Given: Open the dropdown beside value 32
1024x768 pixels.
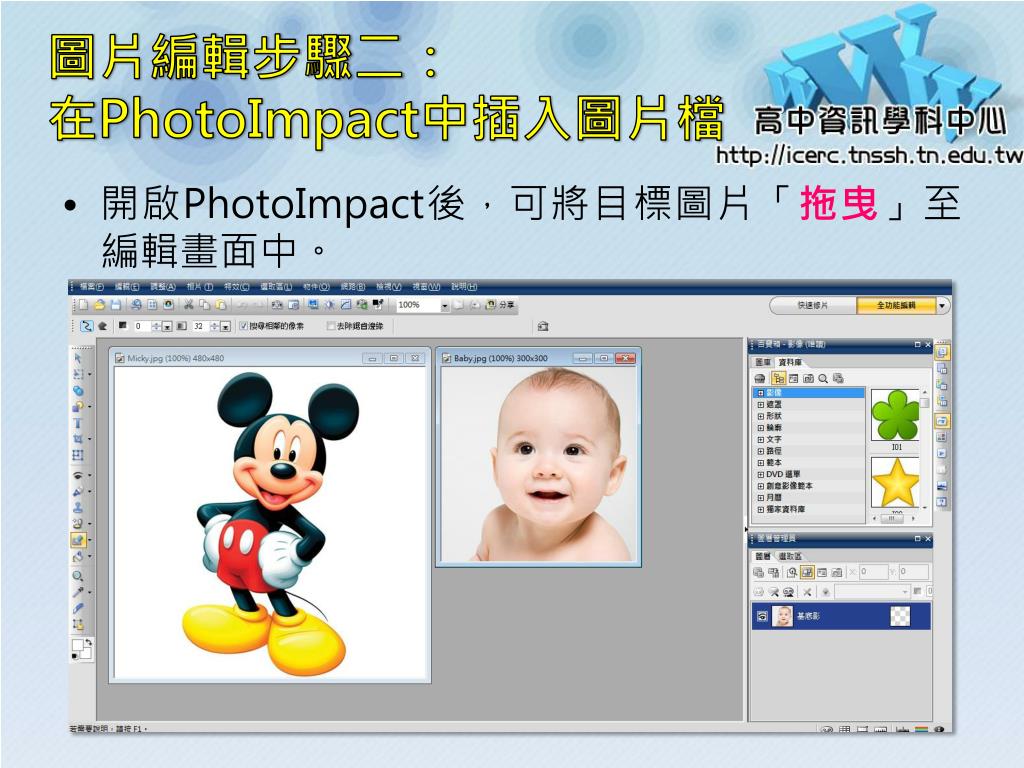Looking at the screenshot, I should point(225,326).
